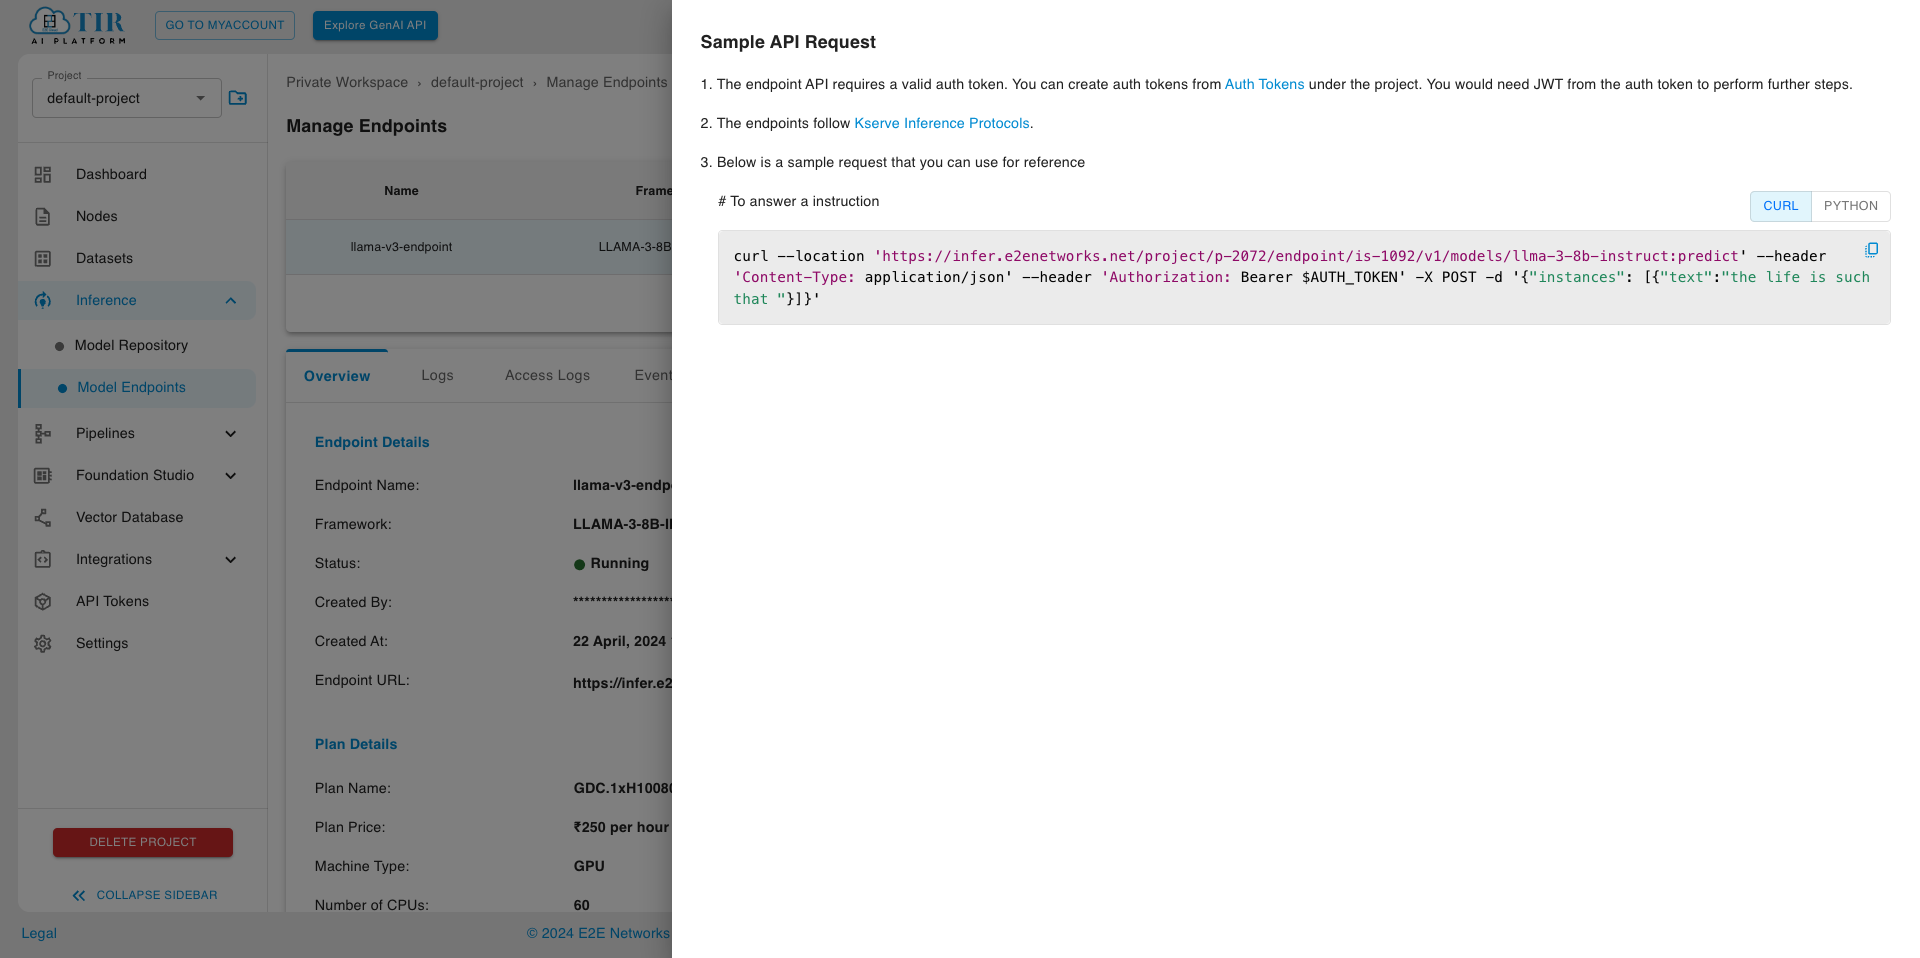
Task: Open Kserve Inference Protocols link
Action: (x=941, y=123)
